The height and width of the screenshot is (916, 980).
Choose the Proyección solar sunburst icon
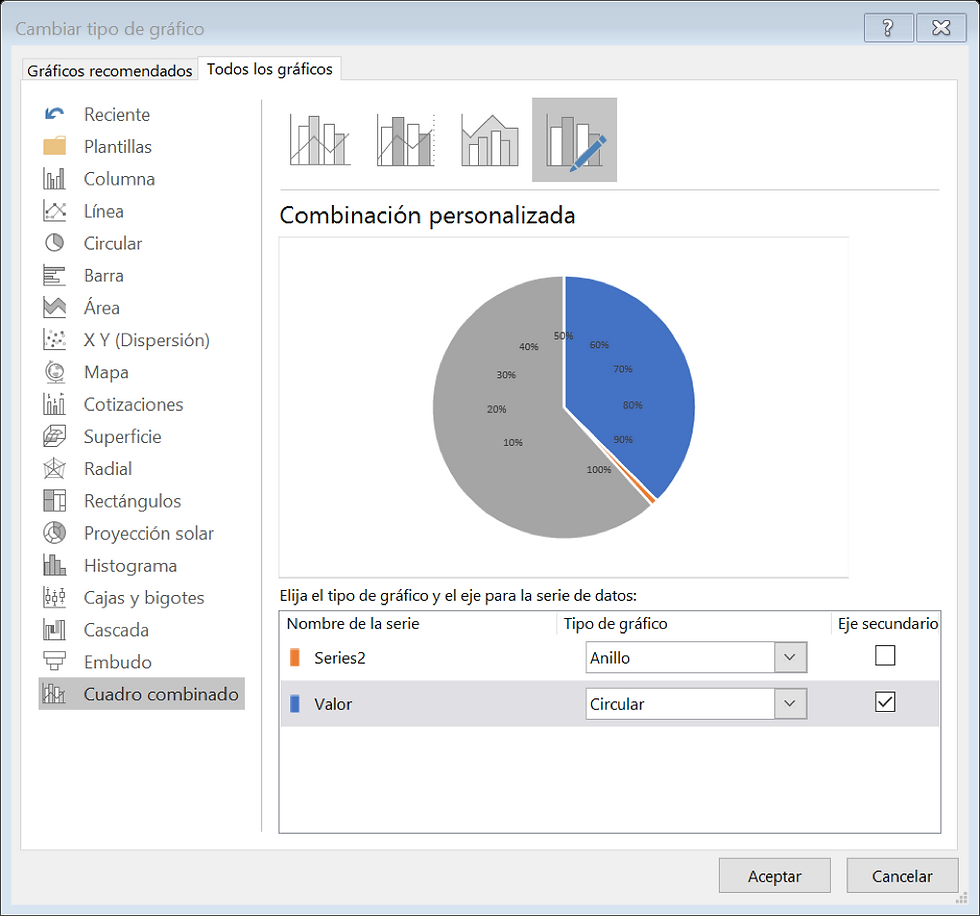coord(54,533)
